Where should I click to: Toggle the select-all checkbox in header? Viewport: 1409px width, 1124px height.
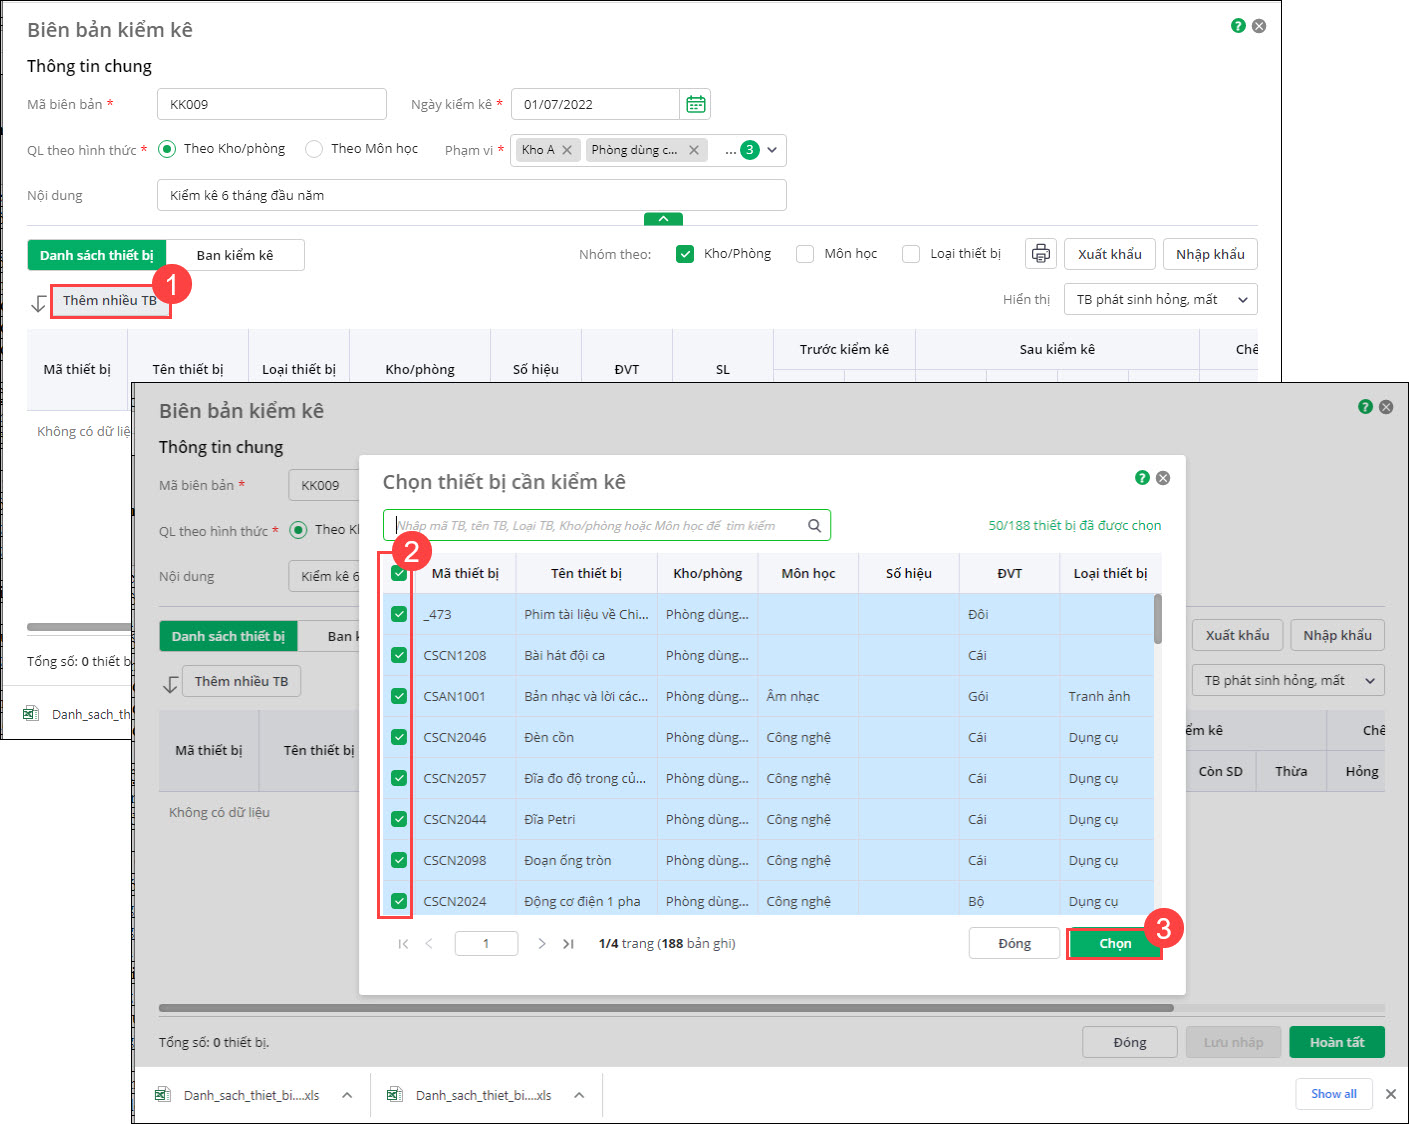(x=399, y=574)
